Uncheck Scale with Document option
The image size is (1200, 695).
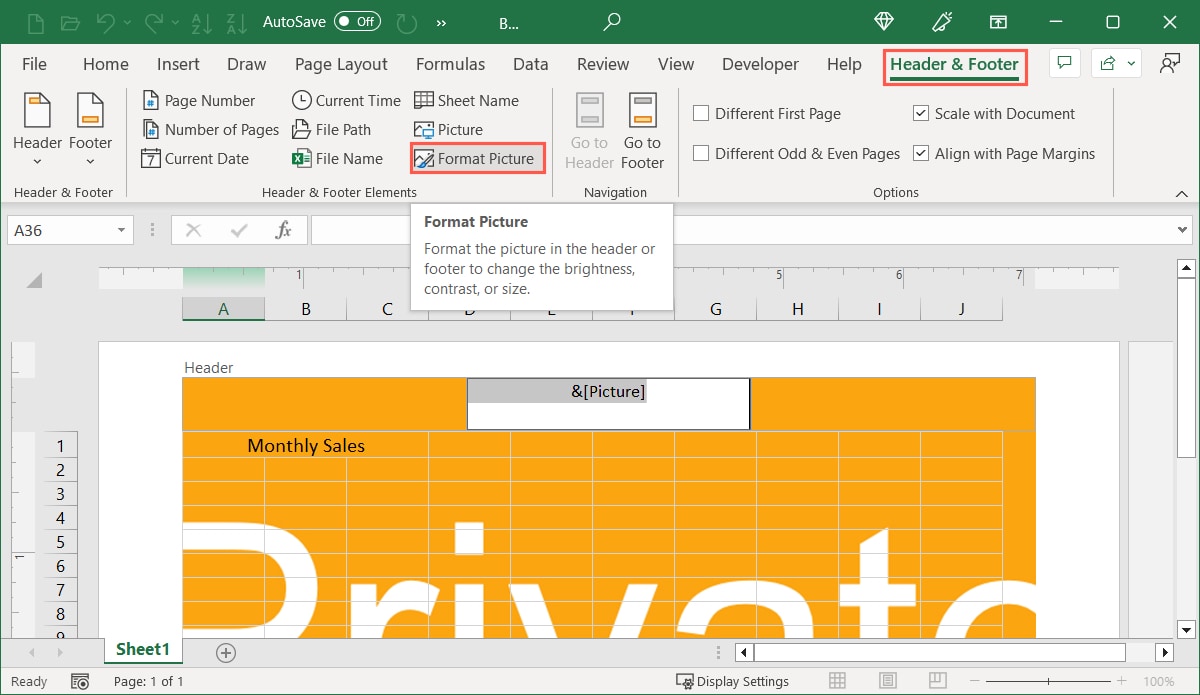pyautogui.click(x=921, y=114)
